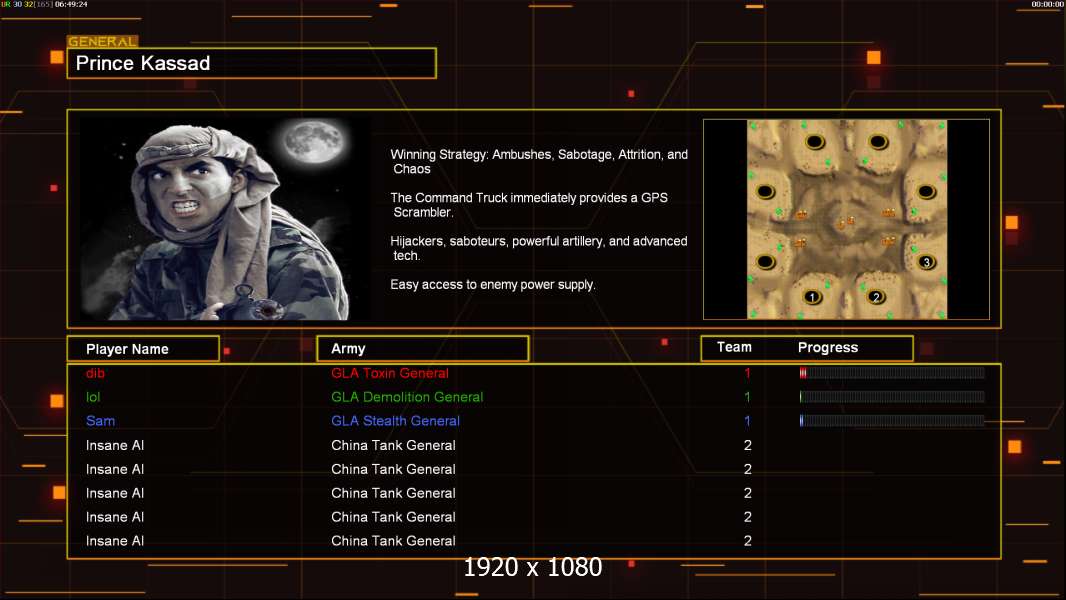Click lol's green loading progress bar
The image size is (1066, 600).
click(892, 396)
